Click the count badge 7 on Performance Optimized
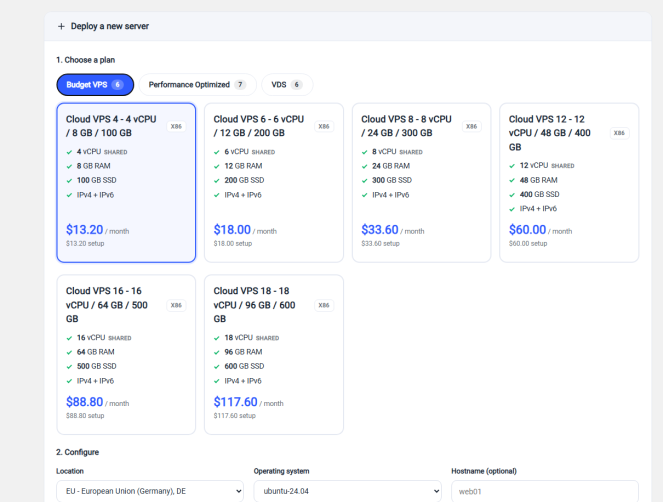 point(240,85)
